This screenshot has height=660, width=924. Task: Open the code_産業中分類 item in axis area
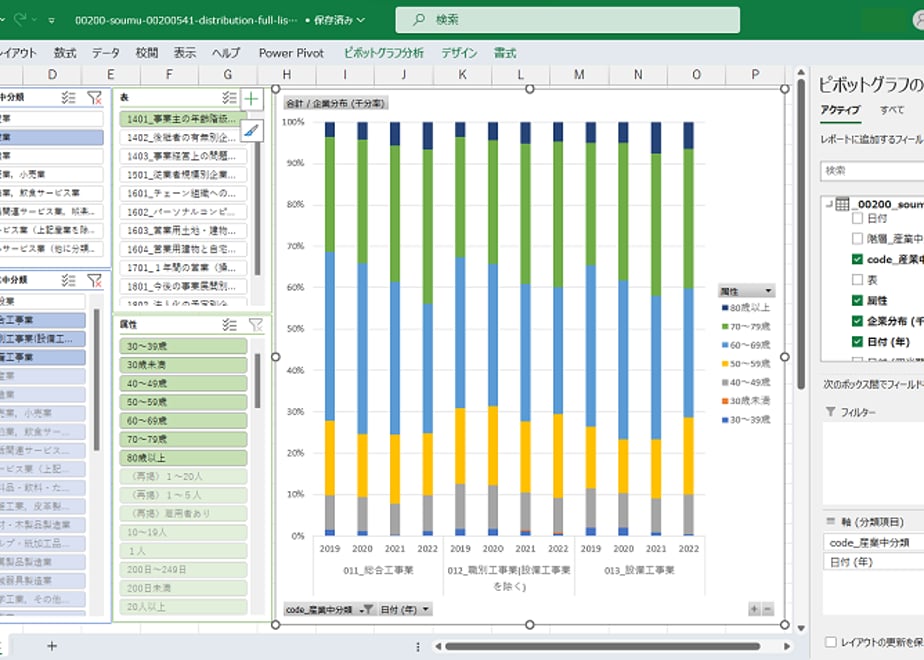[x=873, y=542]
